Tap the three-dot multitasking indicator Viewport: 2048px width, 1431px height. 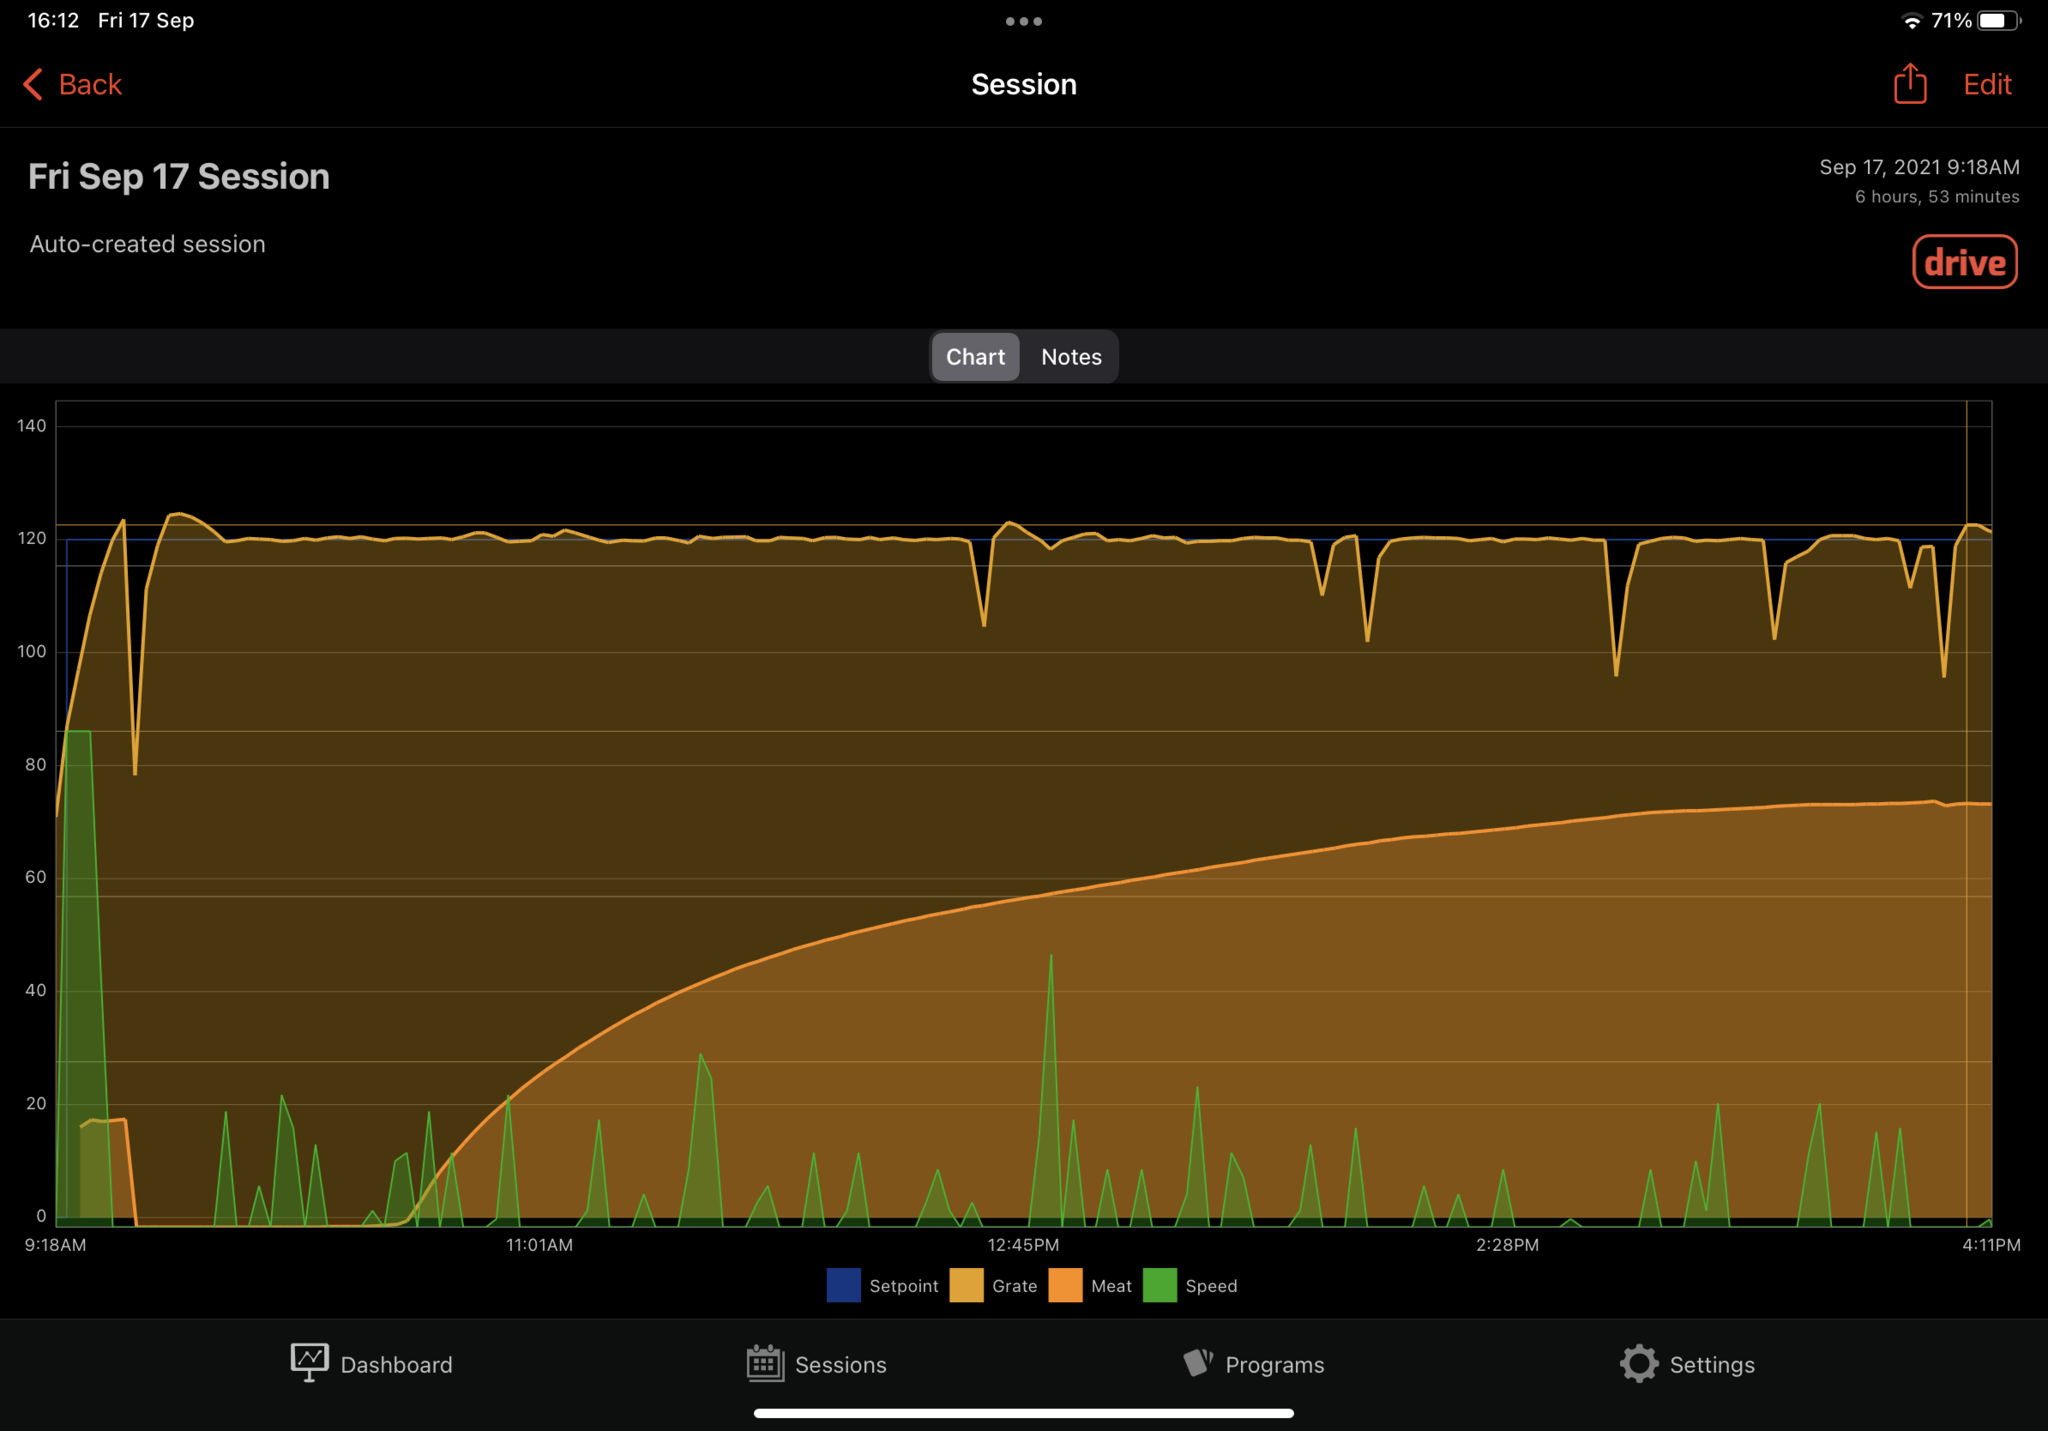1023,21
